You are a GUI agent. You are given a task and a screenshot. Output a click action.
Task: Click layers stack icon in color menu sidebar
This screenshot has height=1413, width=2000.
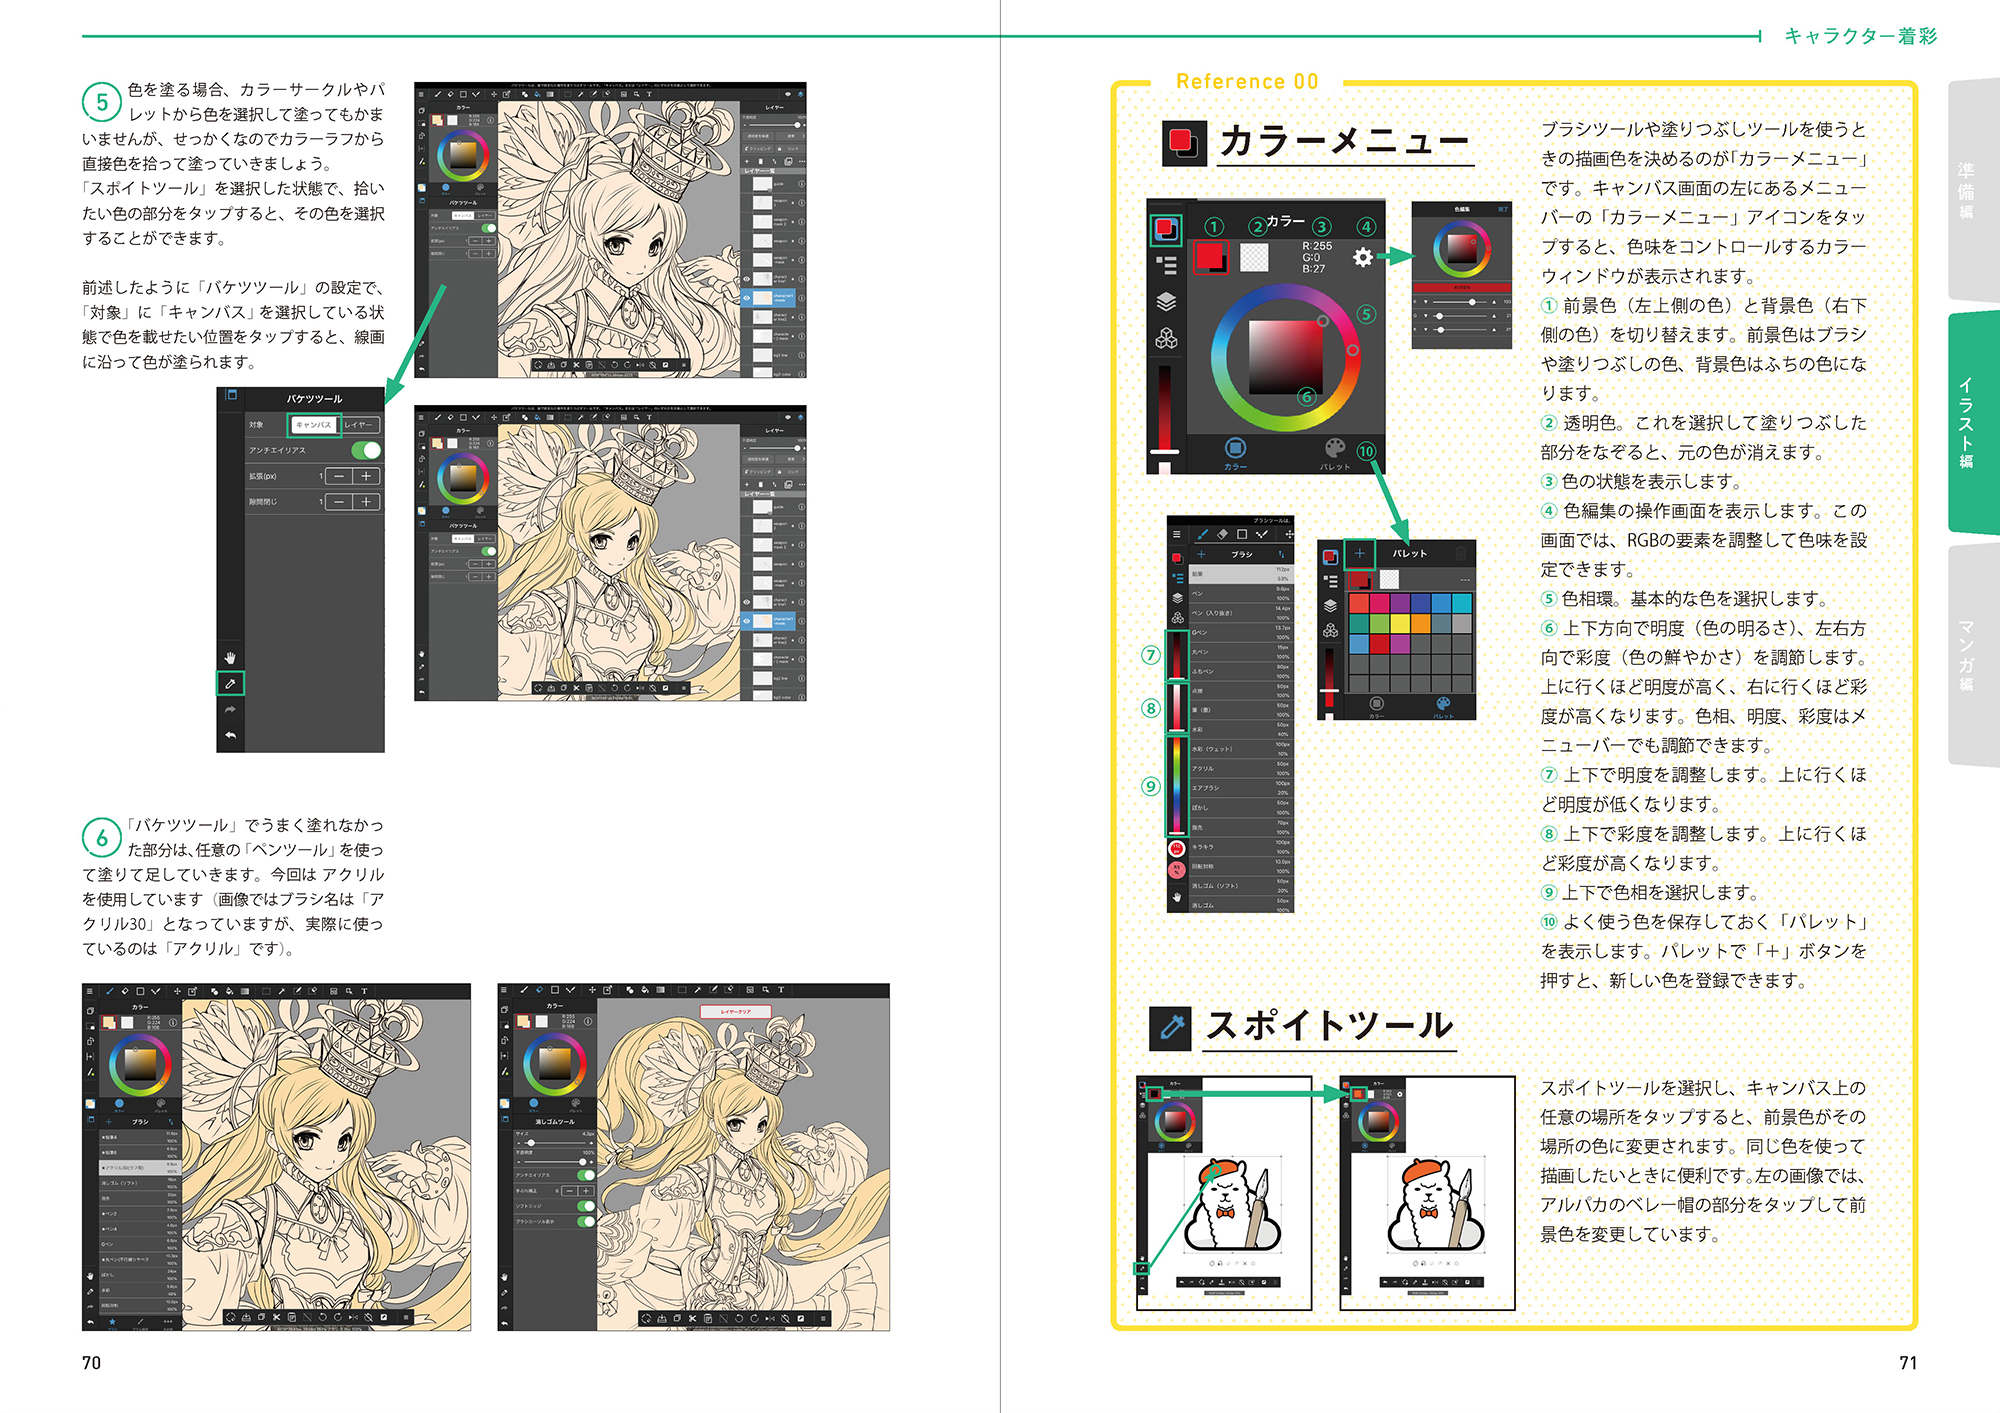tap(1166, 301)
